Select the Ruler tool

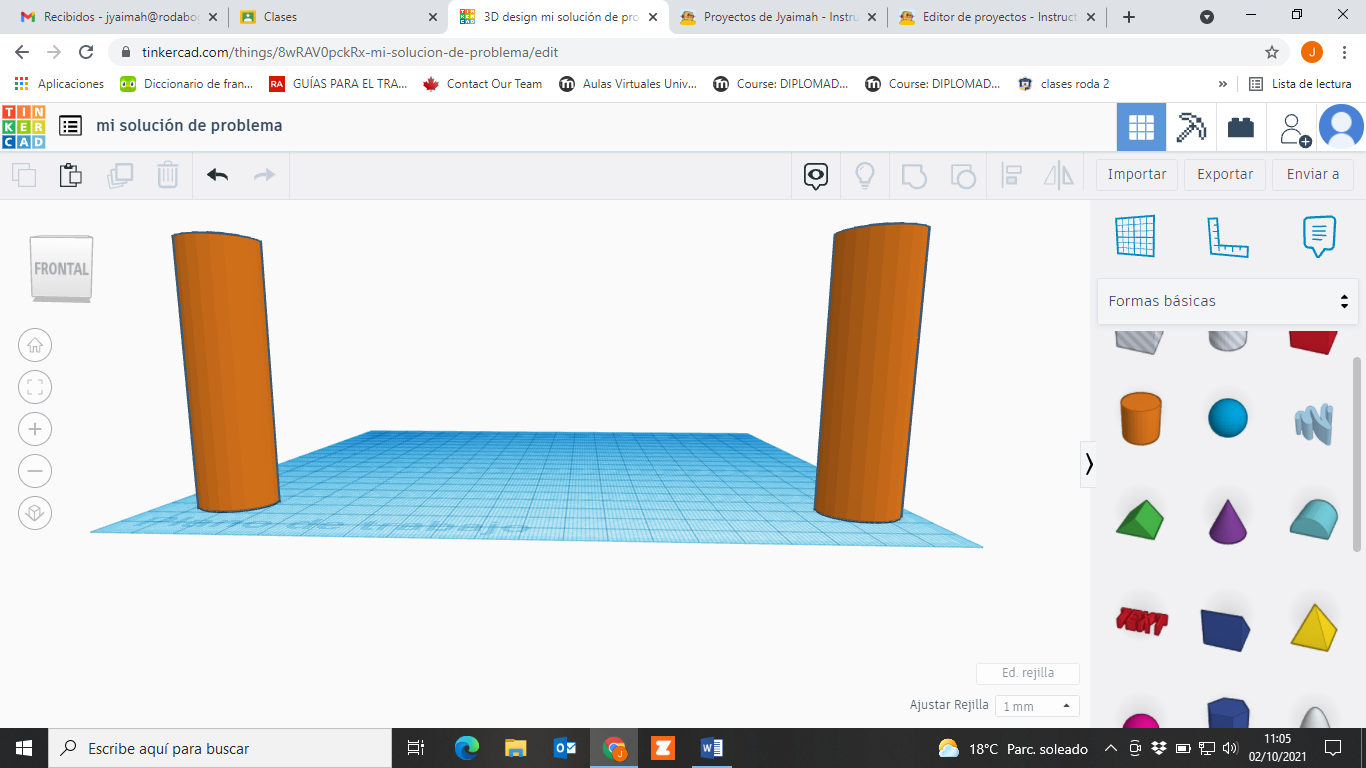[1227, 236]
